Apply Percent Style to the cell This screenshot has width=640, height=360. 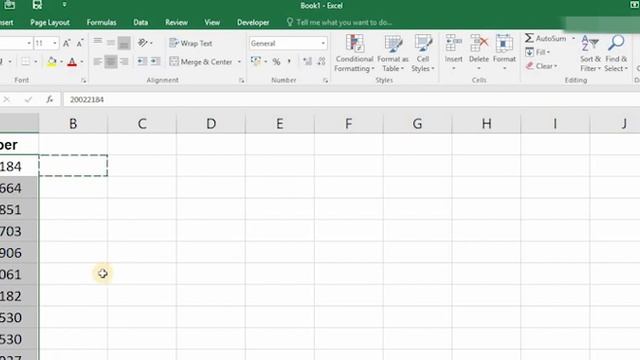[x=276, y=62]
